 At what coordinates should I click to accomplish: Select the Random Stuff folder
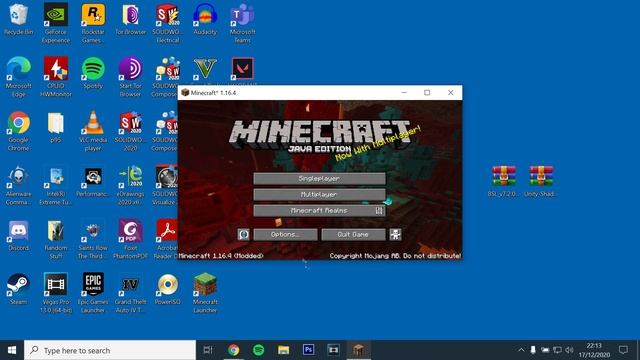[x=56, y=239]
